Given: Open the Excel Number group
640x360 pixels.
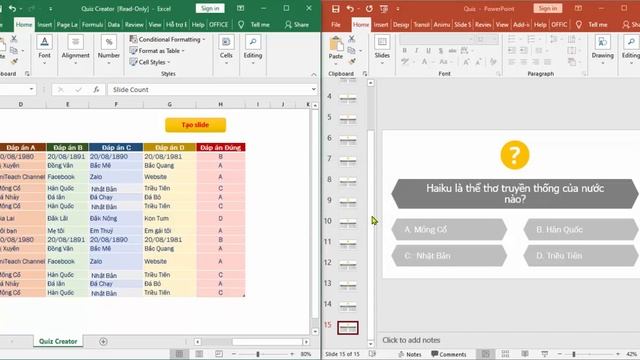Looking at the screenshot, I should click(x=109, y=50).
